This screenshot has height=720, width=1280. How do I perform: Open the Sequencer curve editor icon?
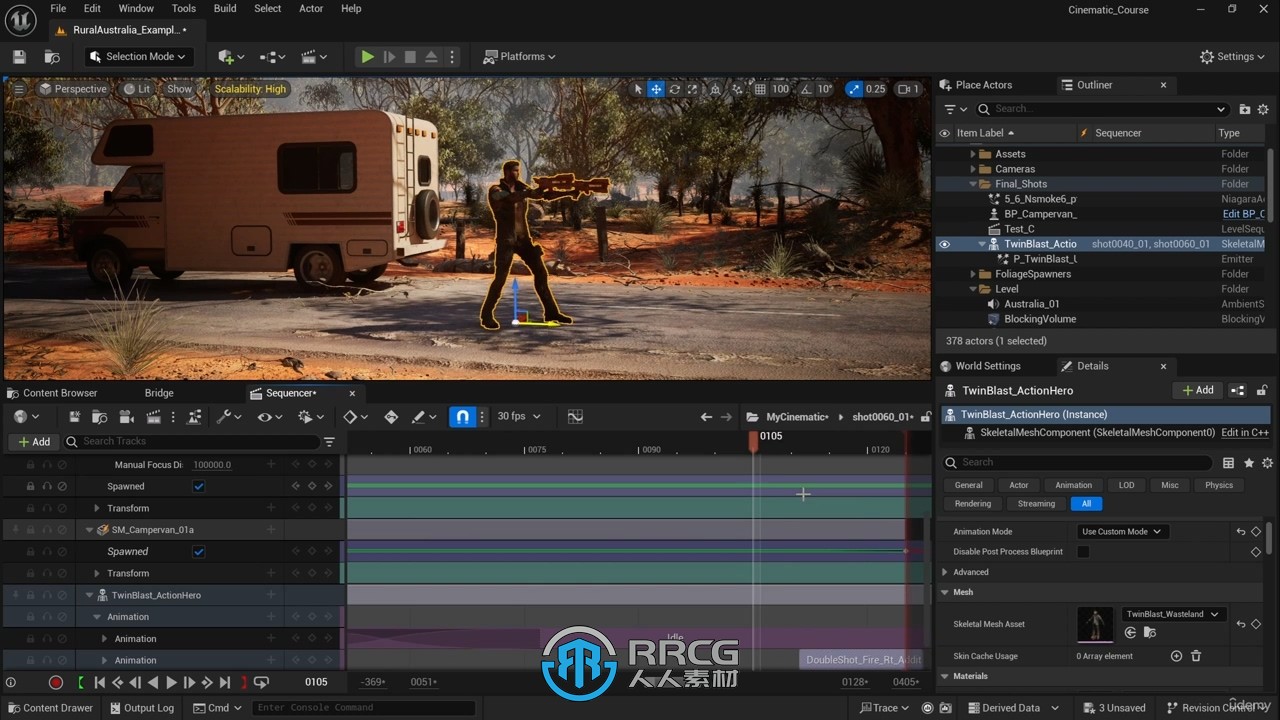click(x=575, y=417)
